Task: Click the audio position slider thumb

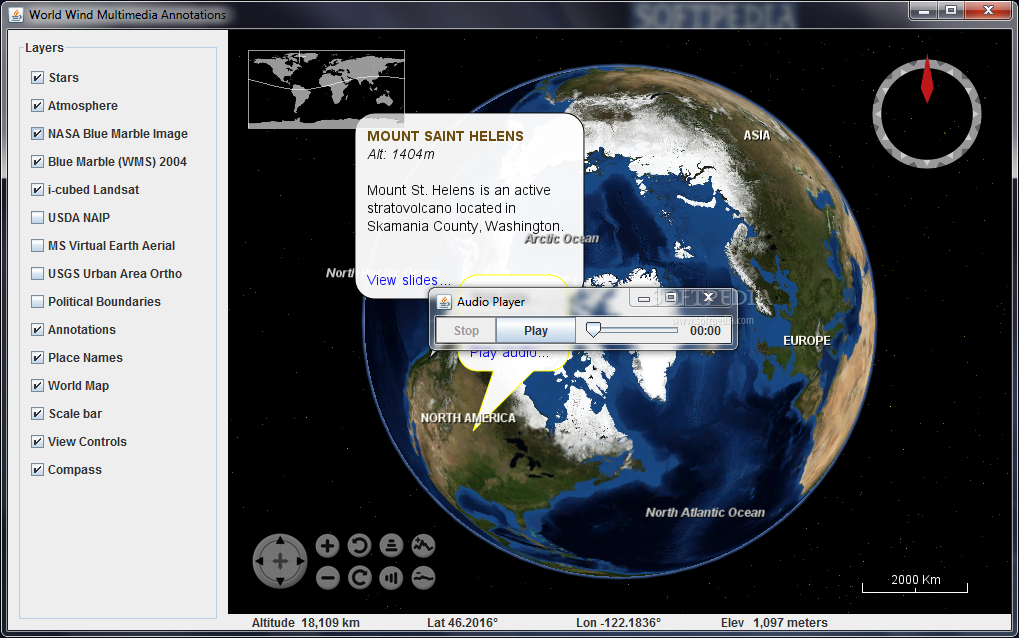Action: tap(593, 329)
